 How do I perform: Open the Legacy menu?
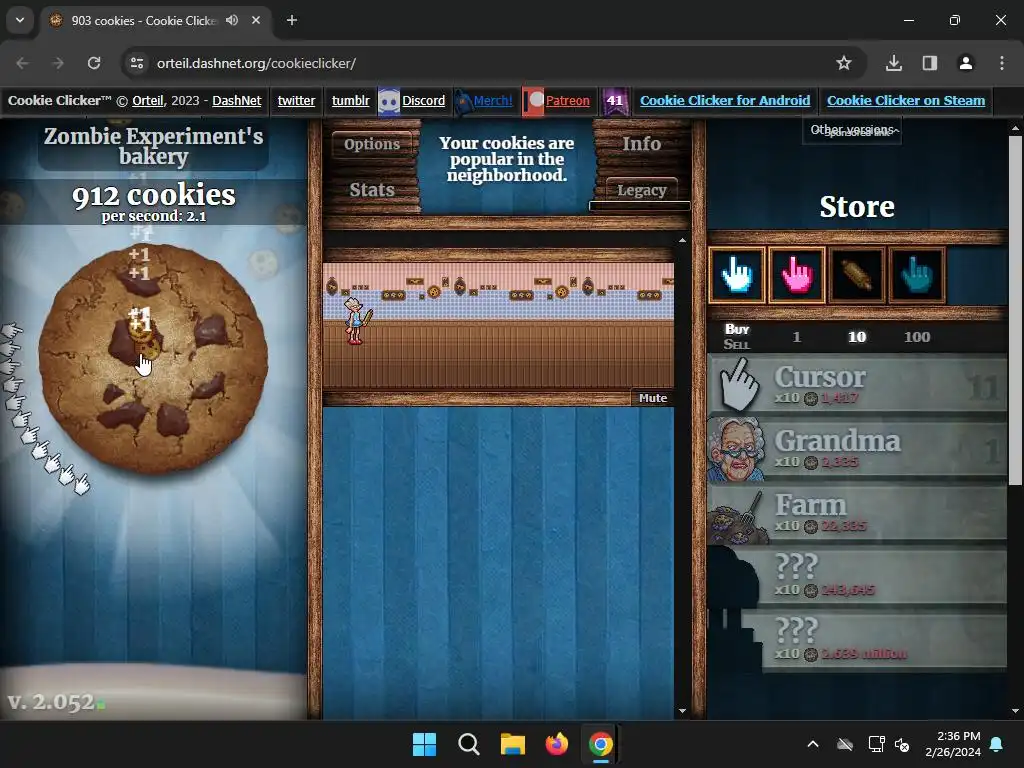point(641,190)
